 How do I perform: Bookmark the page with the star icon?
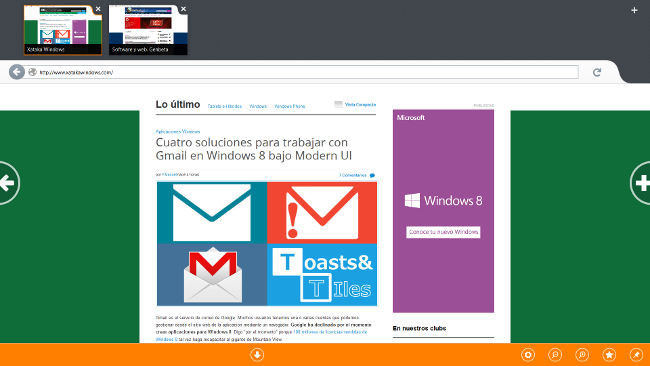tap(609, 355)
